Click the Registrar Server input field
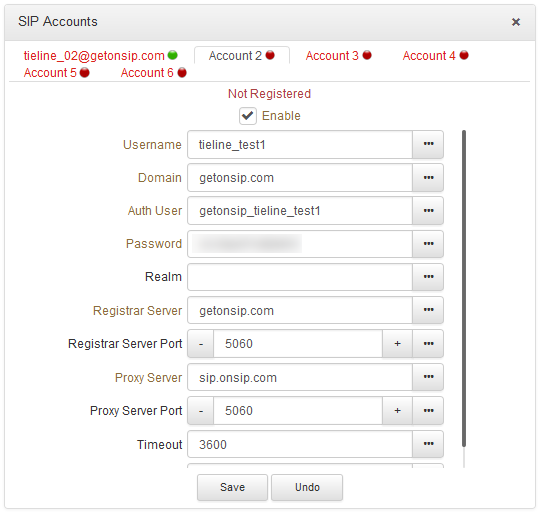The width and height of the screenshot is (542, 512). pyautogui.click(x=300, y=310)
